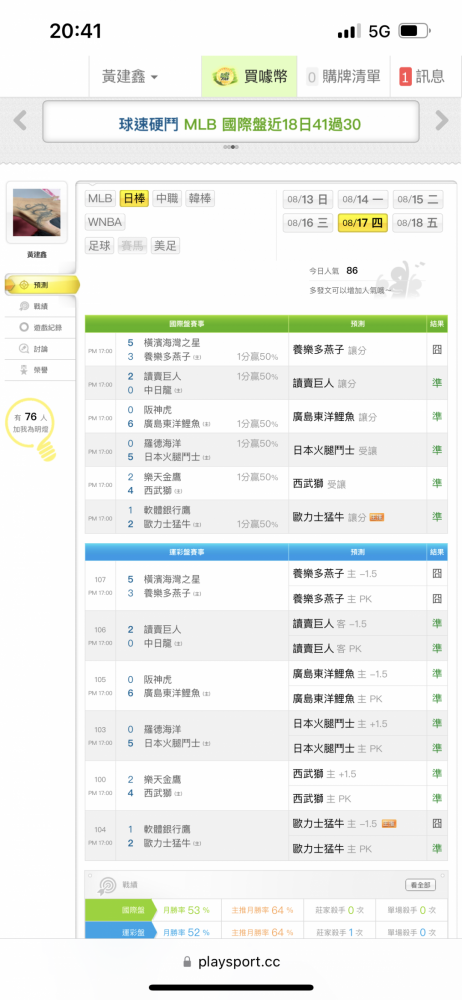Switch to the 美足 sport tab
462x1000 pixels.
tap(165, 246)
